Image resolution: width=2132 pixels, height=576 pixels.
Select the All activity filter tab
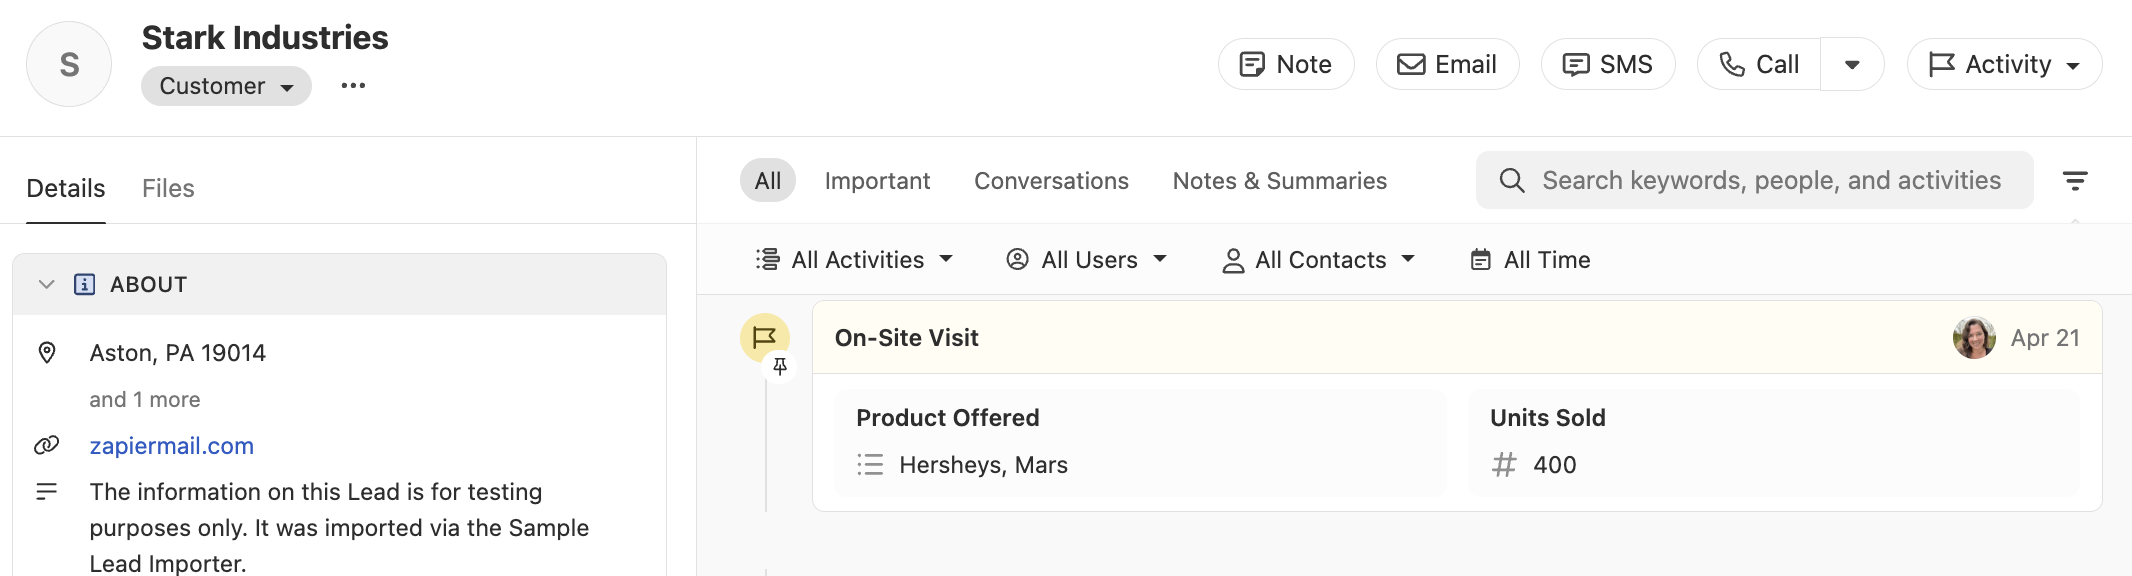point(768,181)
